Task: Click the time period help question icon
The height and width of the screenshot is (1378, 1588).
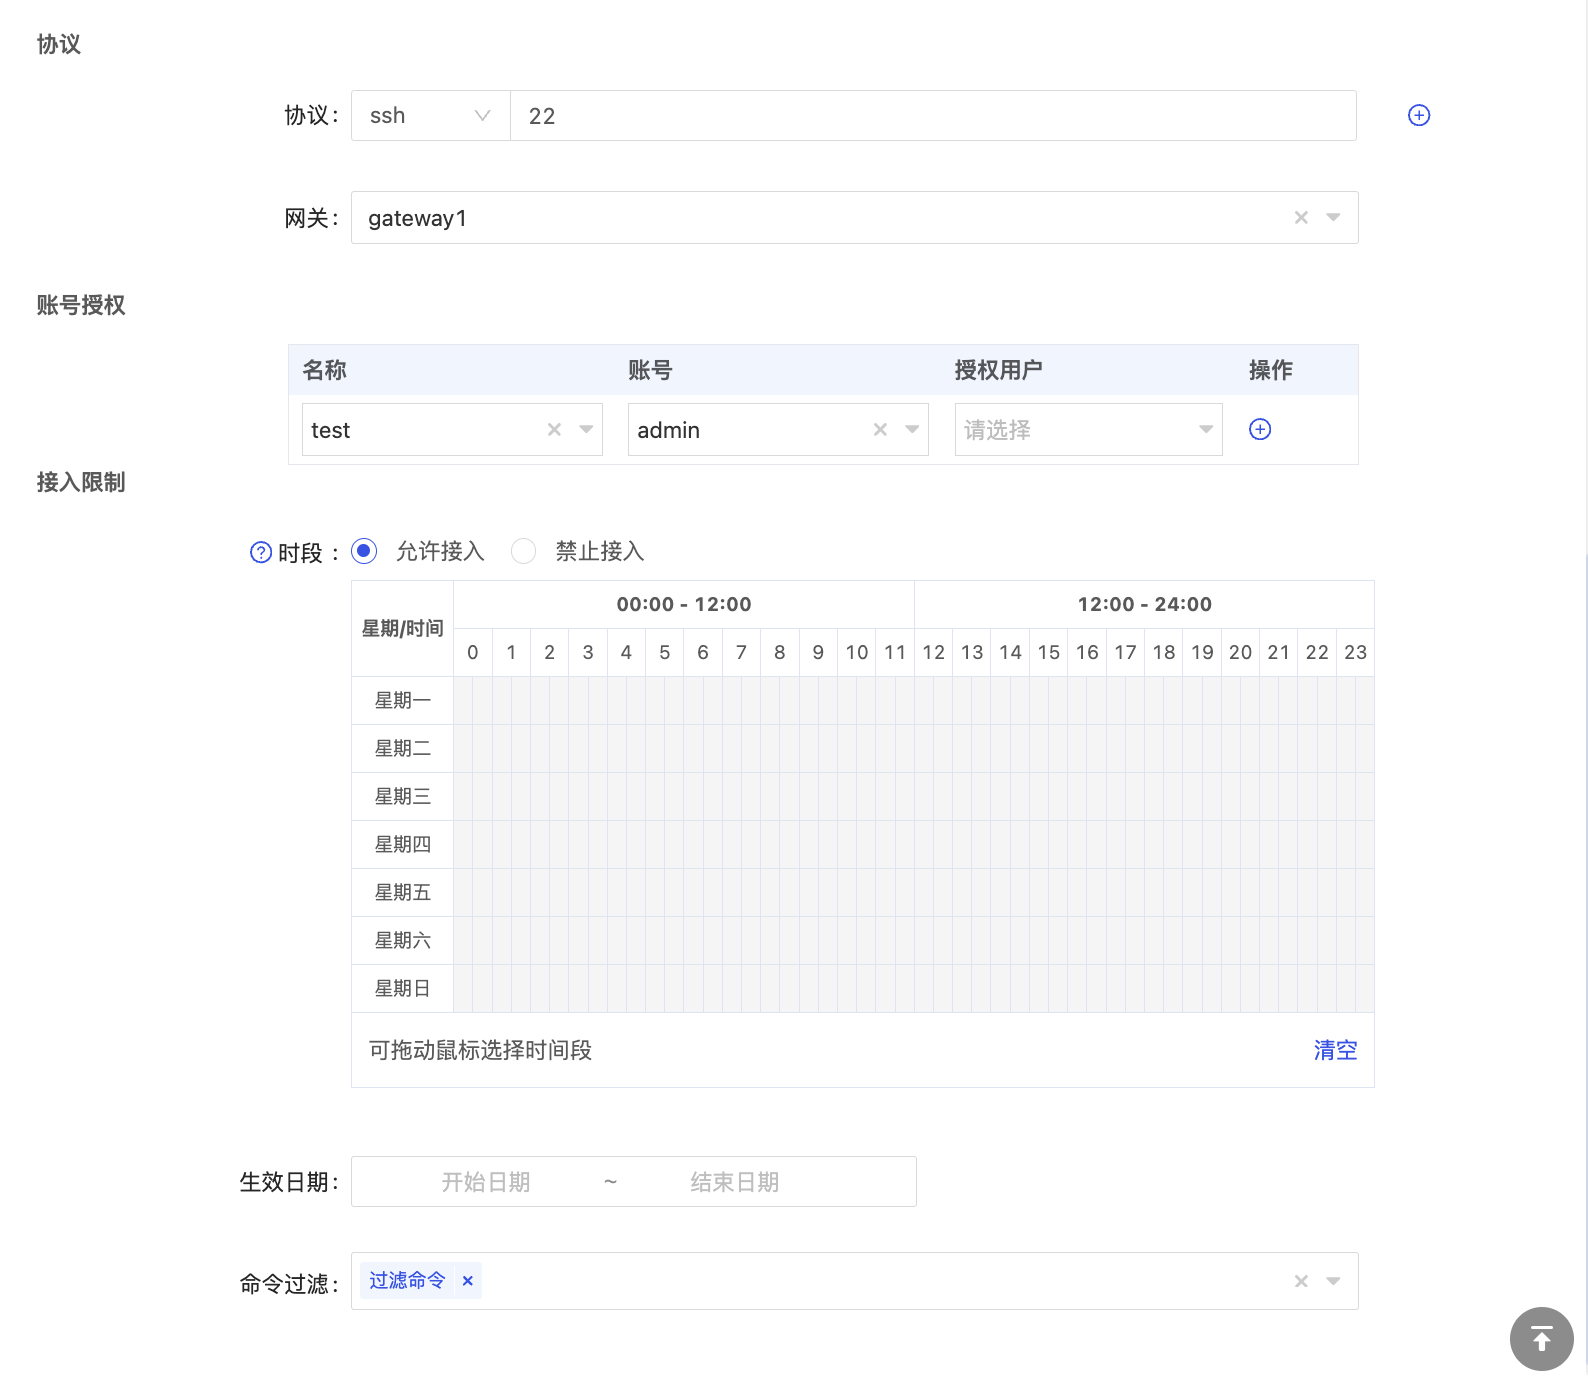Action: 261,552
